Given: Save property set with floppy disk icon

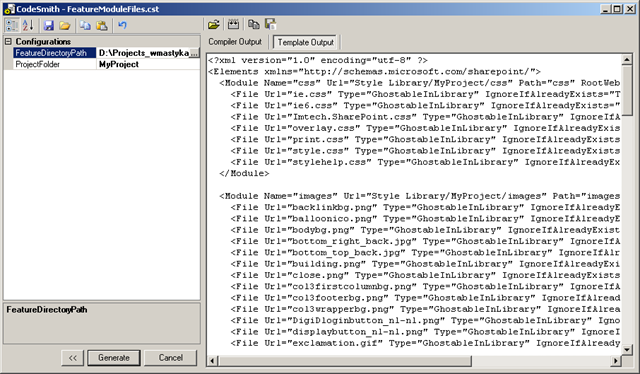Looking at the screenshot, I should click(x=49, y=26).
